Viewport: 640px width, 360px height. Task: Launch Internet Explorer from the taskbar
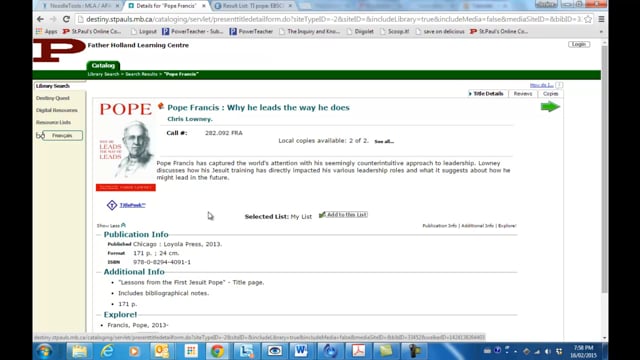point(107,351)
